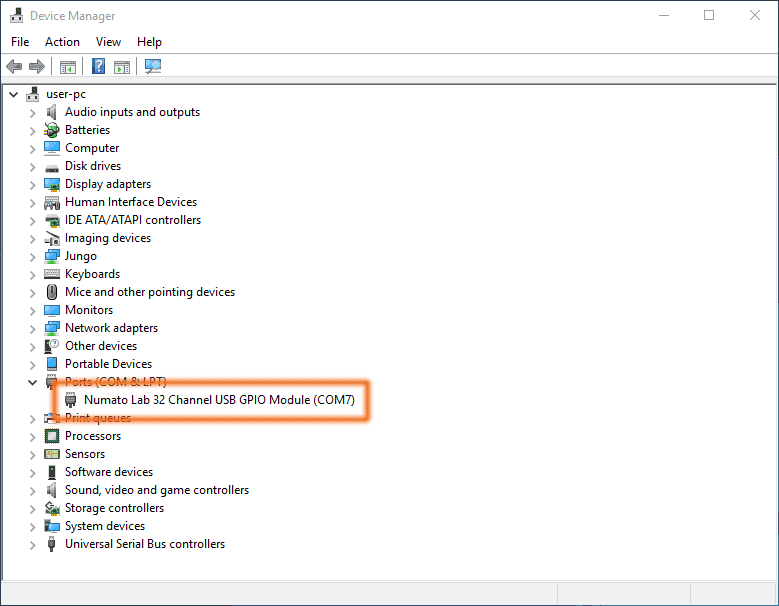Image resolution: width=779 pixels, height=606 pixels.
Task: Expand Universal Serial Bus controllers node
Action: (32, 544)
